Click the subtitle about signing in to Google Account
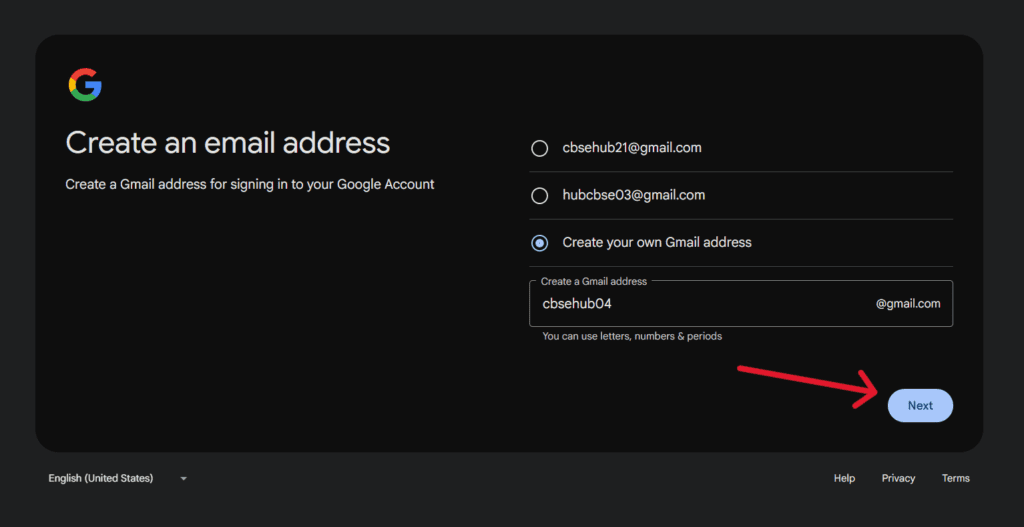Screen dimensions: 1024x527 point(250,185)
